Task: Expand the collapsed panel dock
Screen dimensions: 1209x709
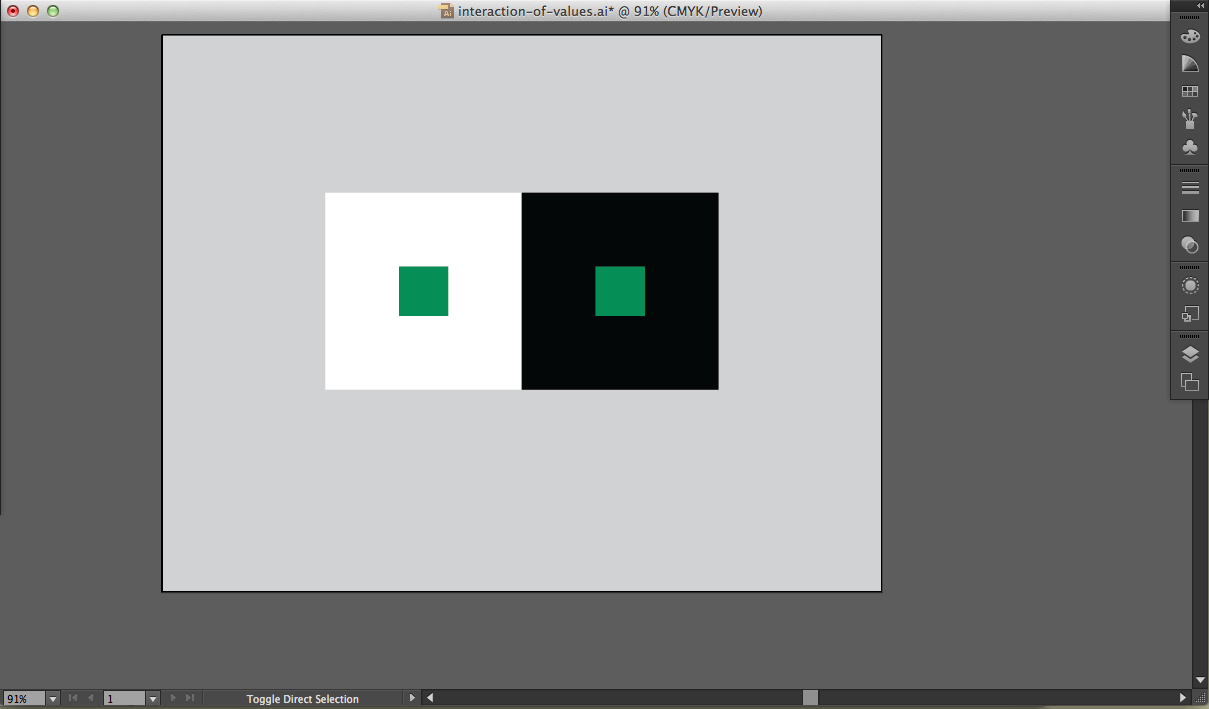Action: click(1200, 6)
